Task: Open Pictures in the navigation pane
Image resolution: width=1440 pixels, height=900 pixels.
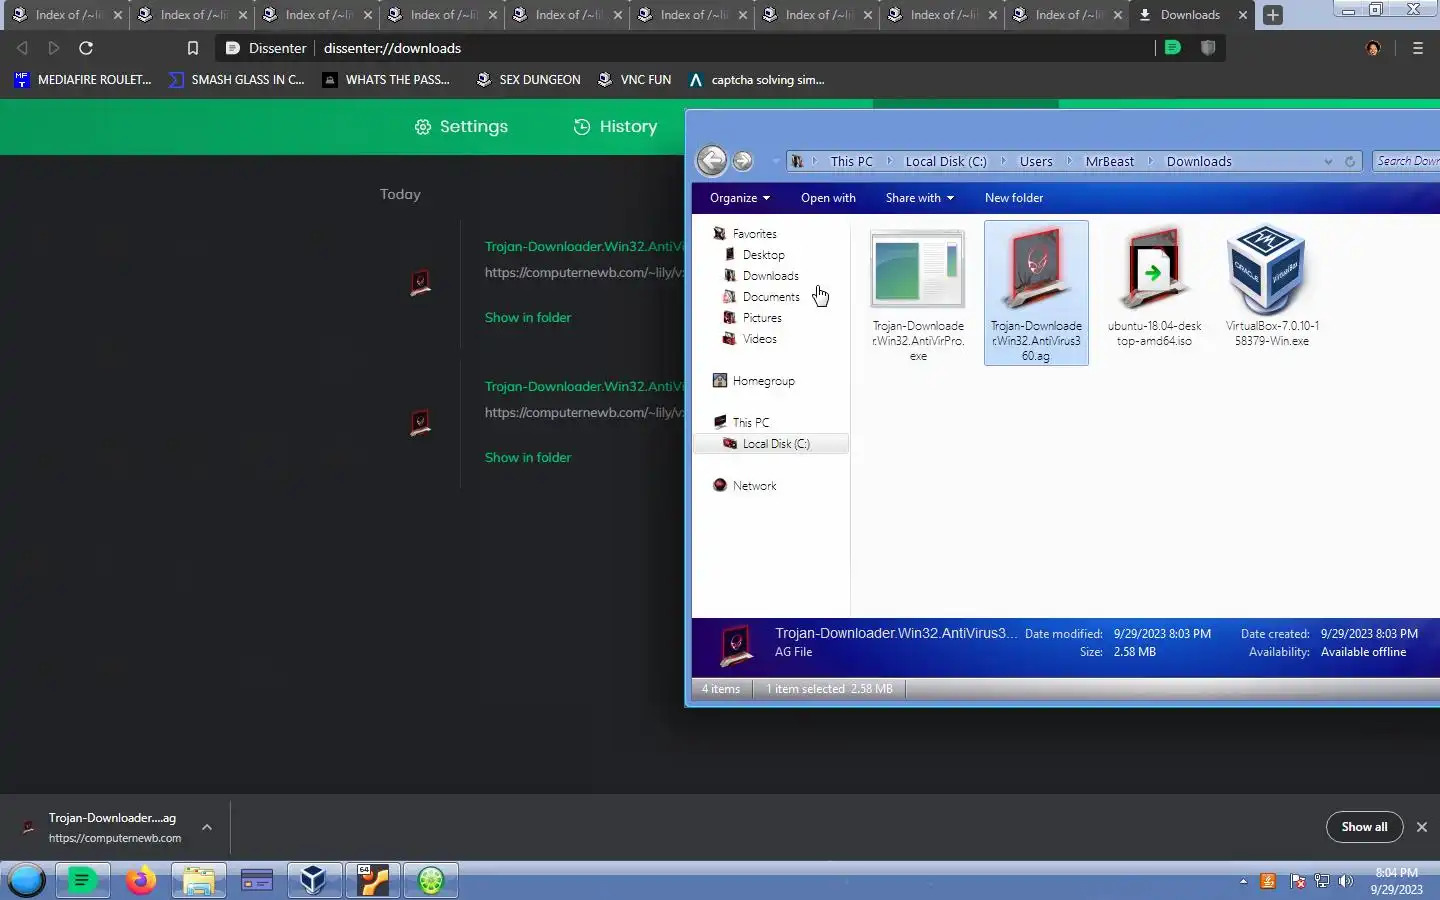Action: click(762, 318)
